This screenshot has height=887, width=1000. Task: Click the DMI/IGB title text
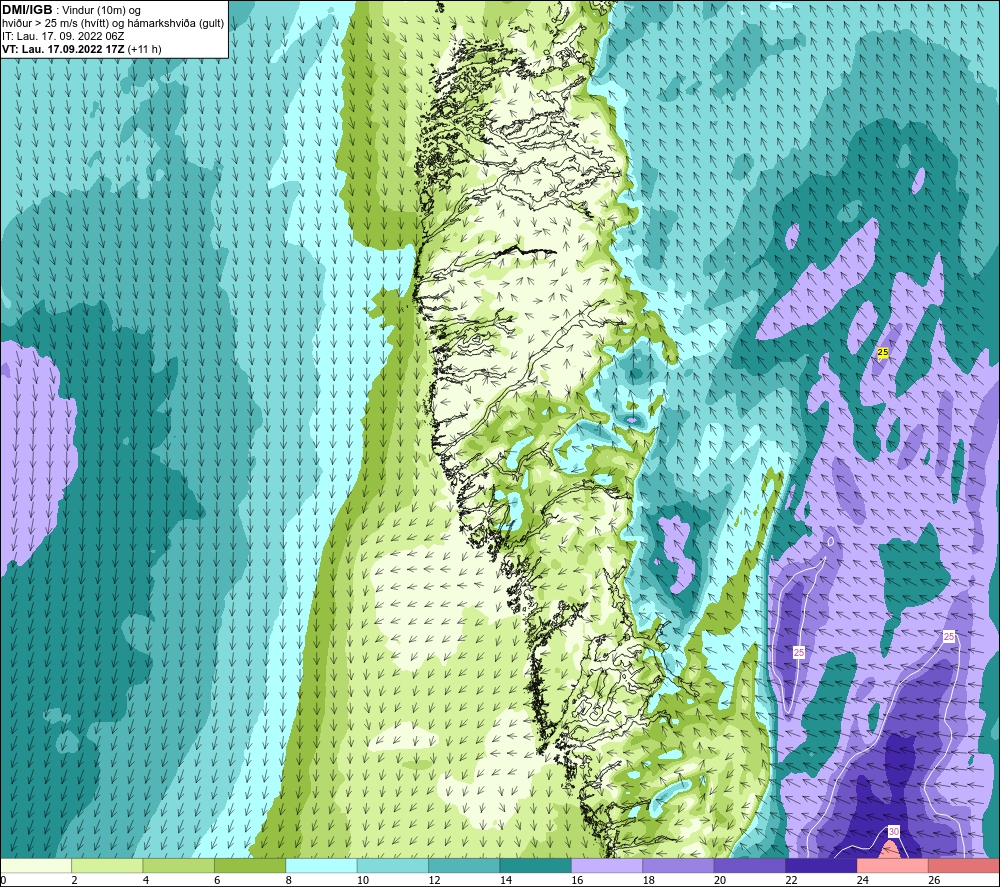(x=27, y=10)
